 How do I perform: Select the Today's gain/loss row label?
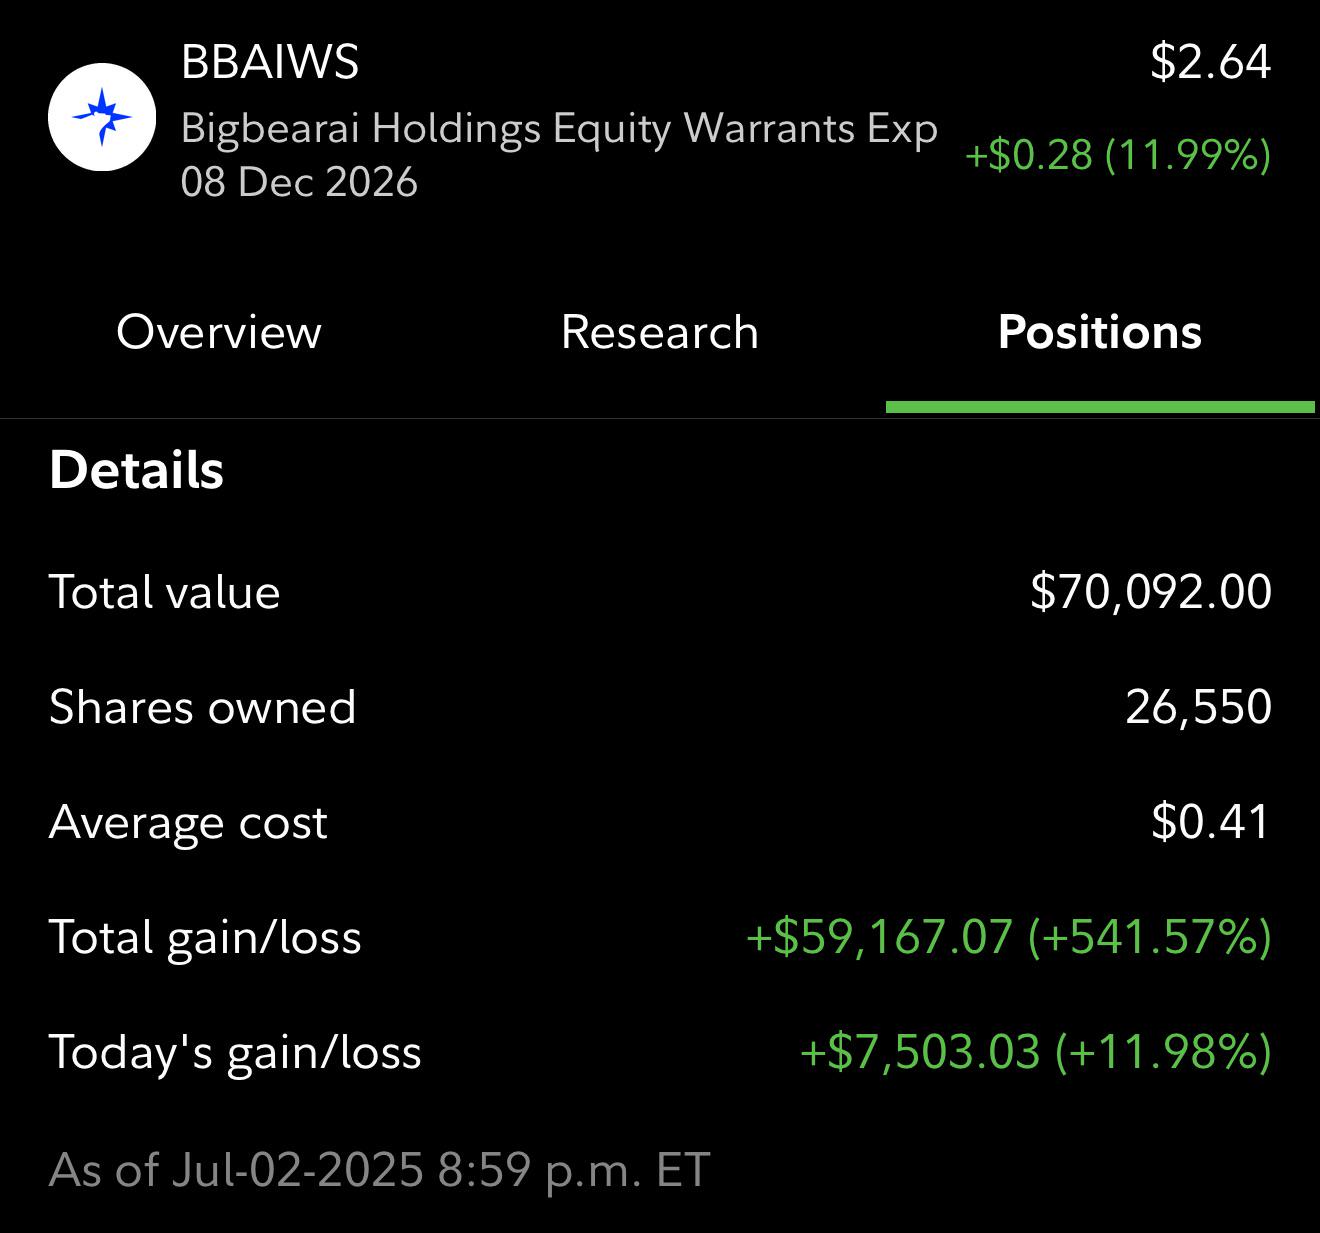click(235, 1053)
